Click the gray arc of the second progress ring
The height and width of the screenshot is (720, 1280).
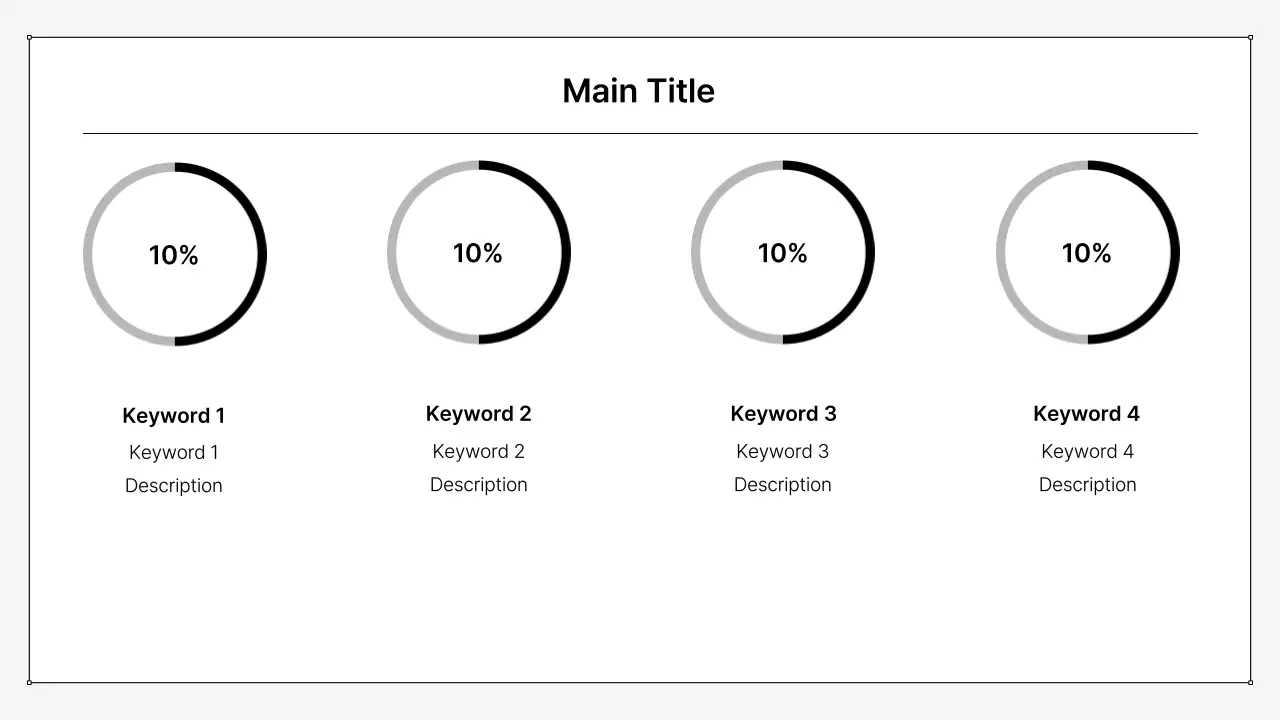(392, 252)
